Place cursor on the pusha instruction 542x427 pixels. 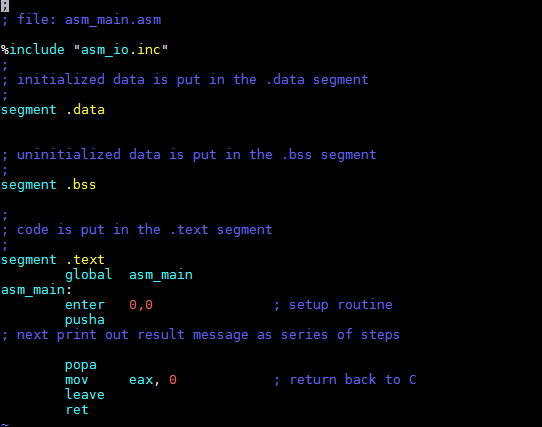85,320
